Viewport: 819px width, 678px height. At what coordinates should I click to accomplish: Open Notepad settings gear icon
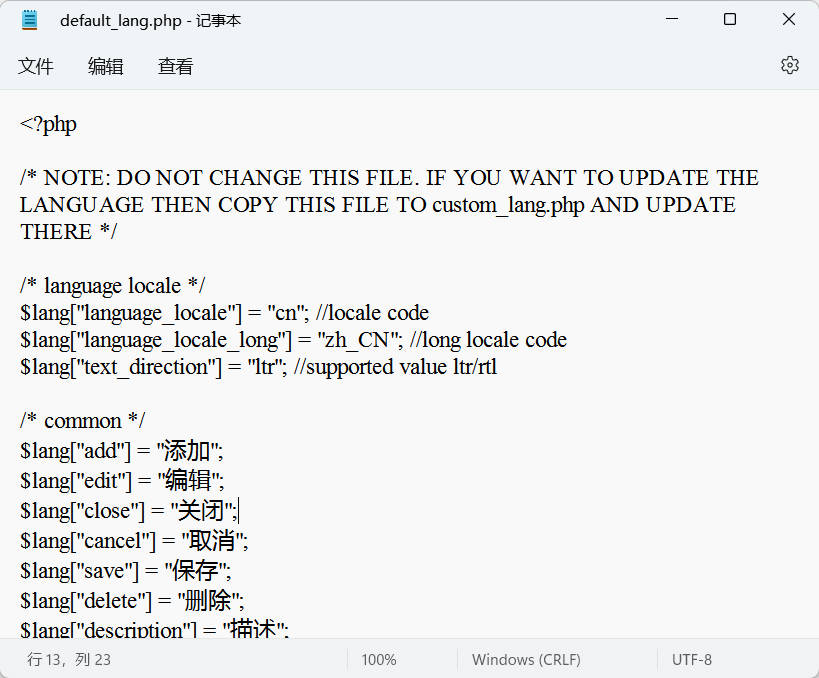tap(789, 65)
